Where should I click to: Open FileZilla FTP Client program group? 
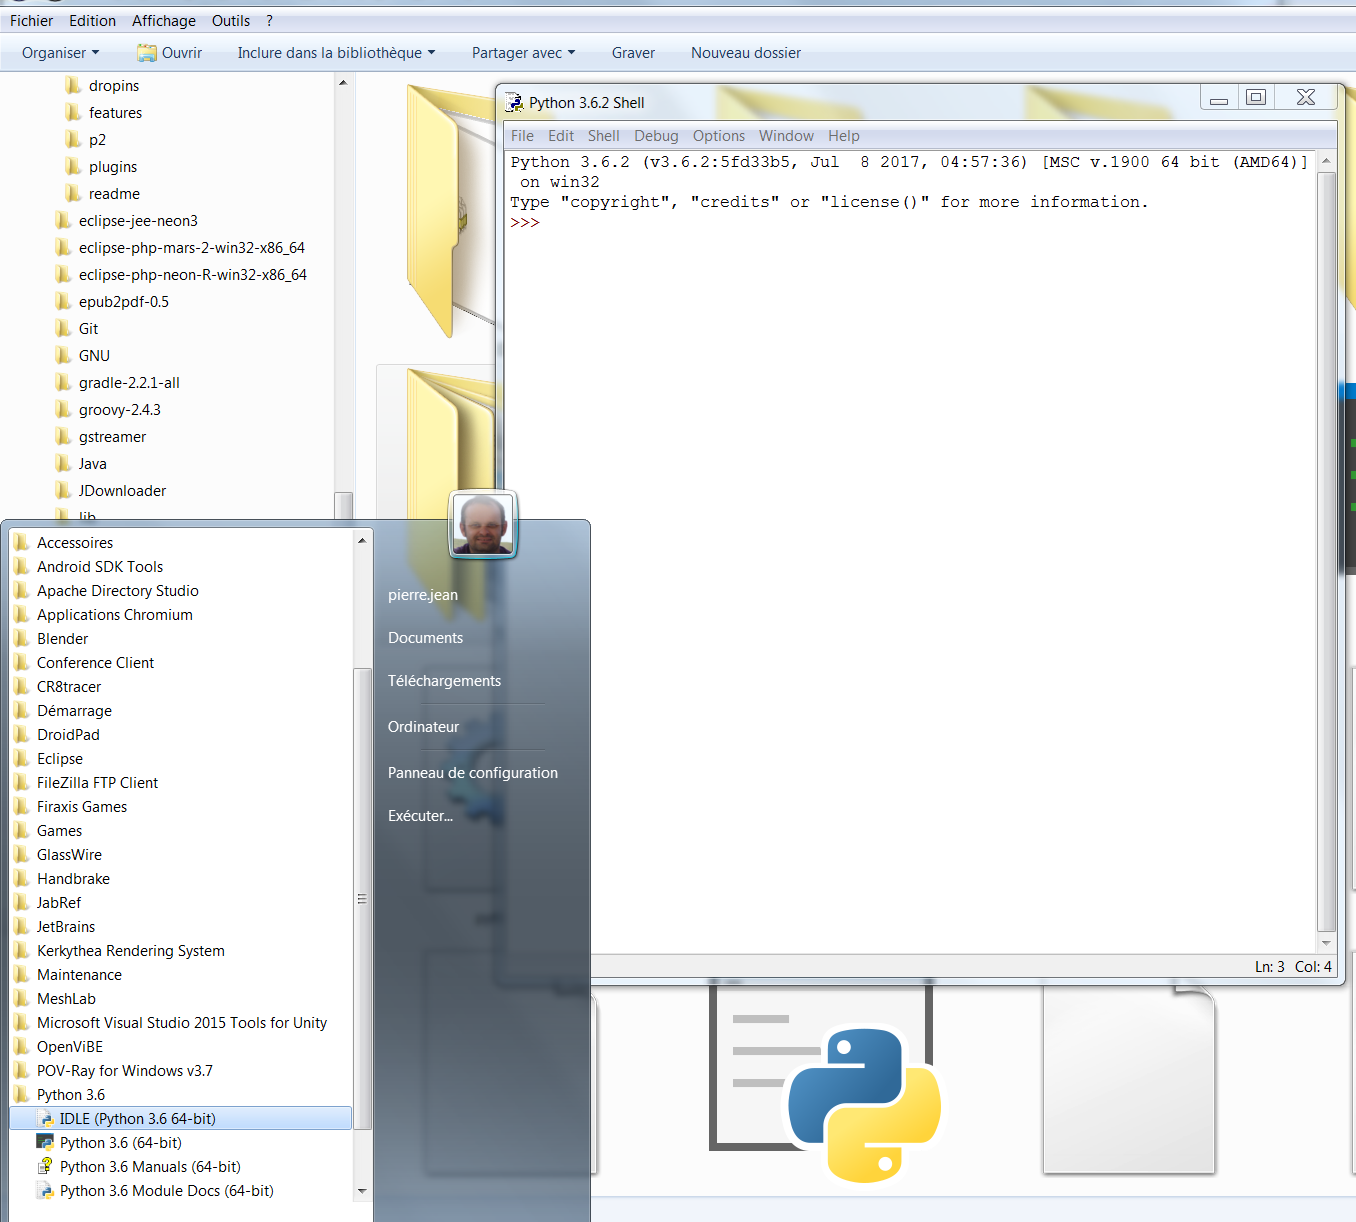[98, 783]
